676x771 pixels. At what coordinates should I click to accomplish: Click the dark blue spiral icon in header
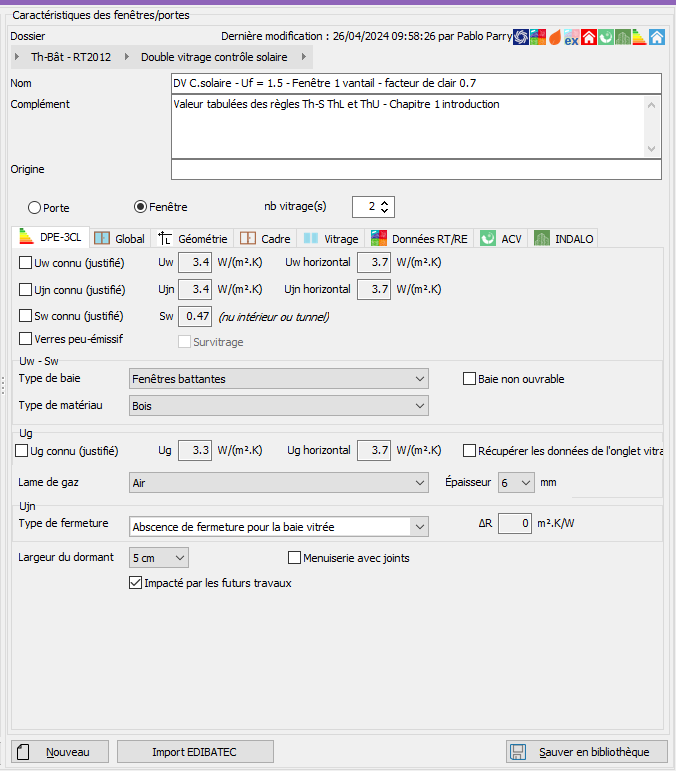pyautogui.click(x=520, y=37)
